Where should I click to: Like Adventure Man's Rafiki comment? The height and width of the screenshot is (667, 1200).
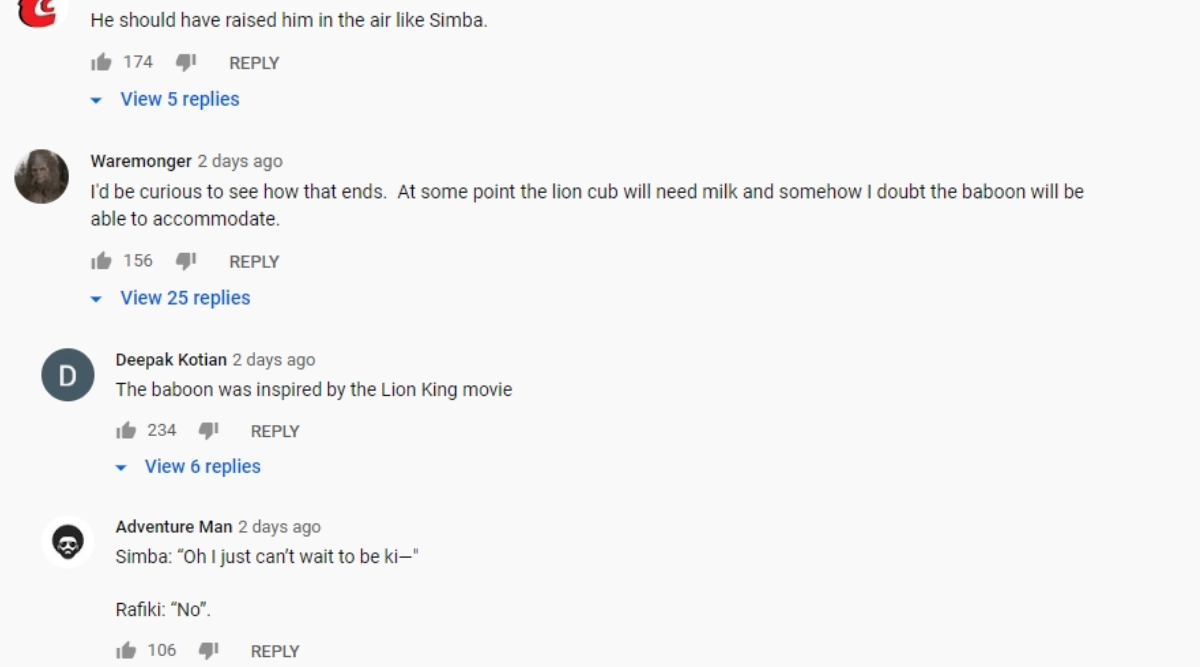click(126, 651)
